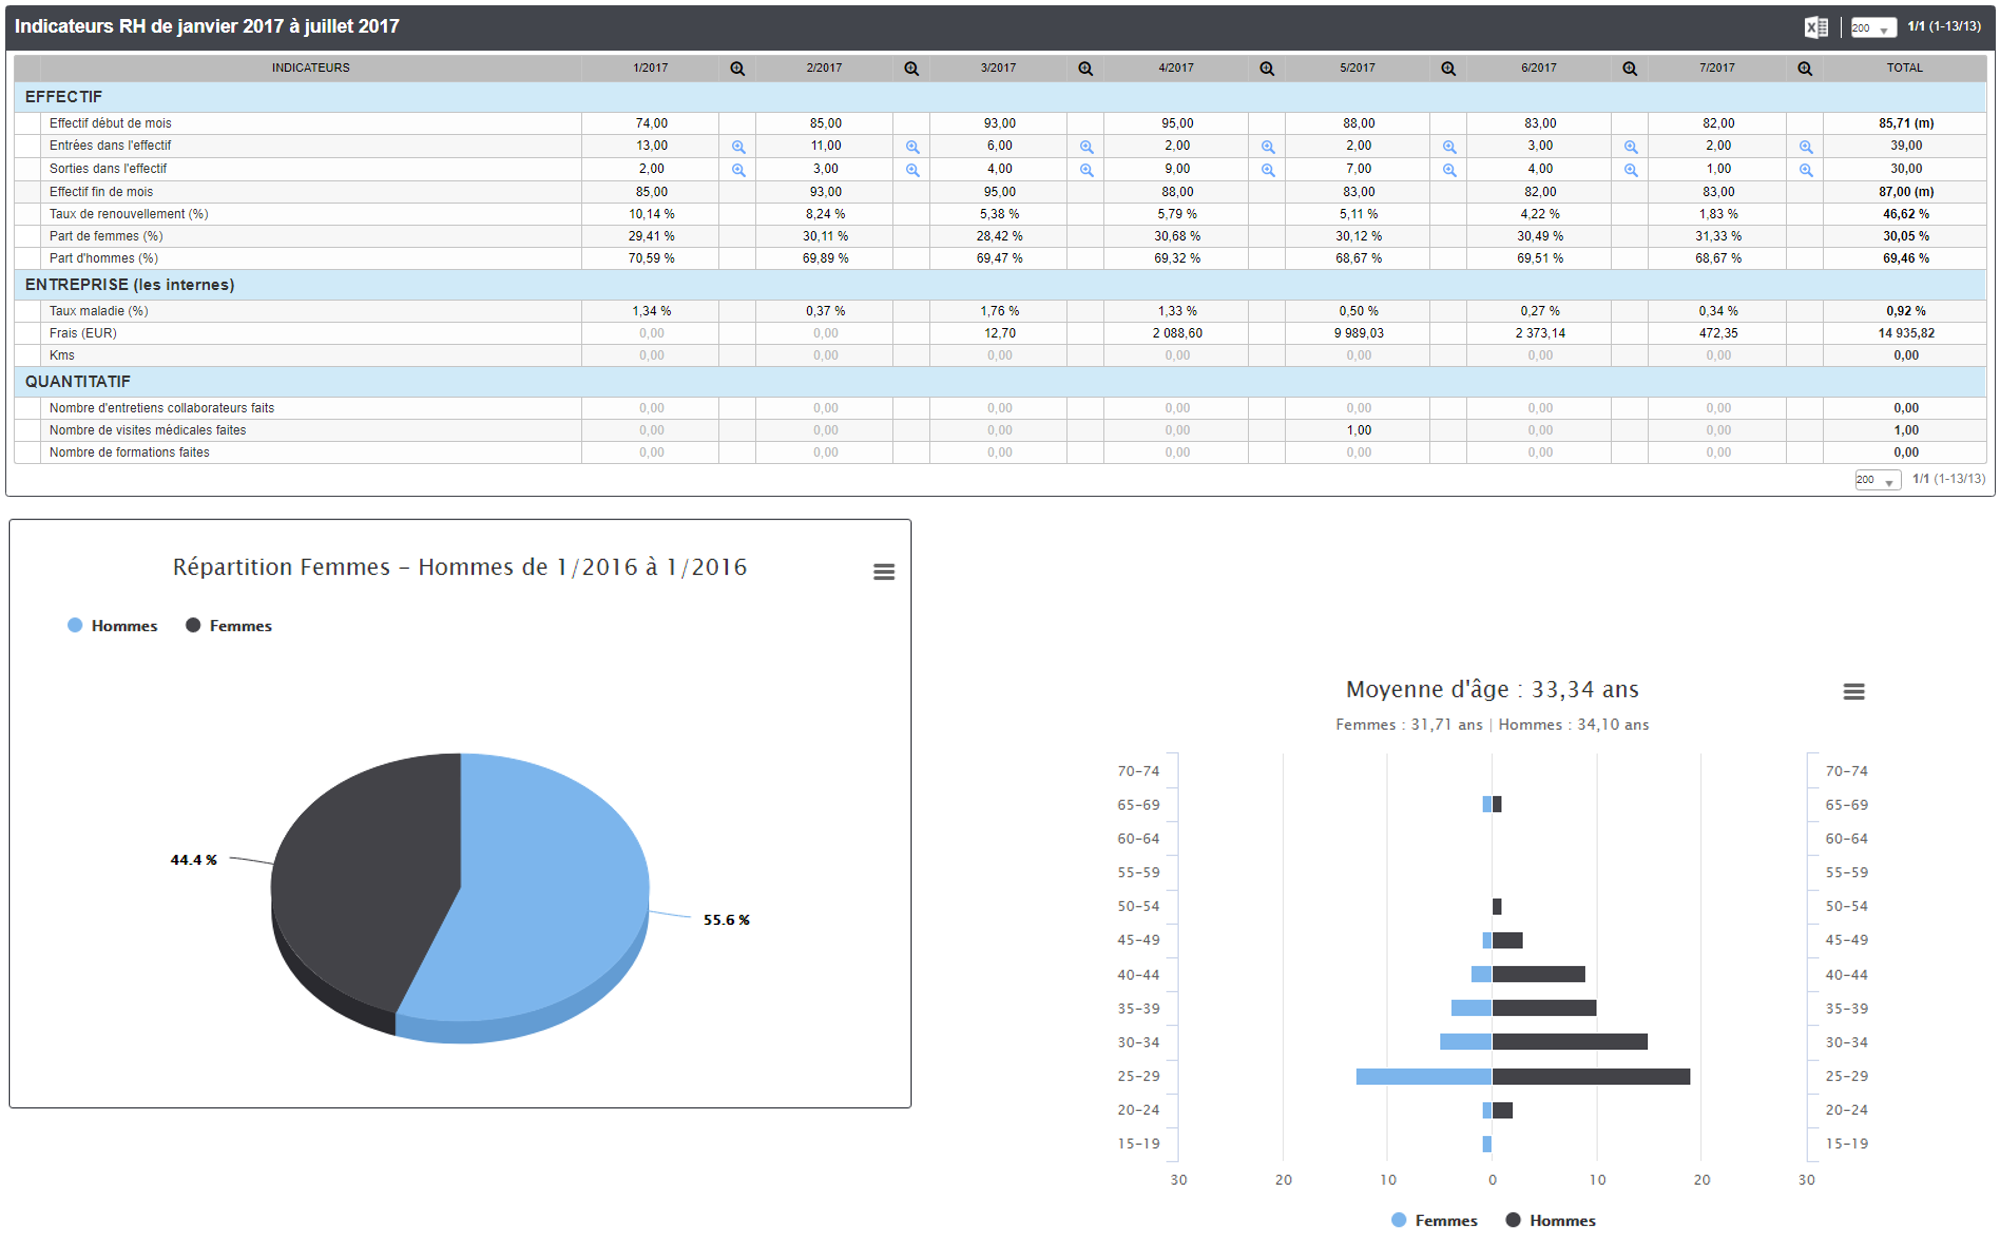Click the QUANTITATIF section header row

point(1000,382)
